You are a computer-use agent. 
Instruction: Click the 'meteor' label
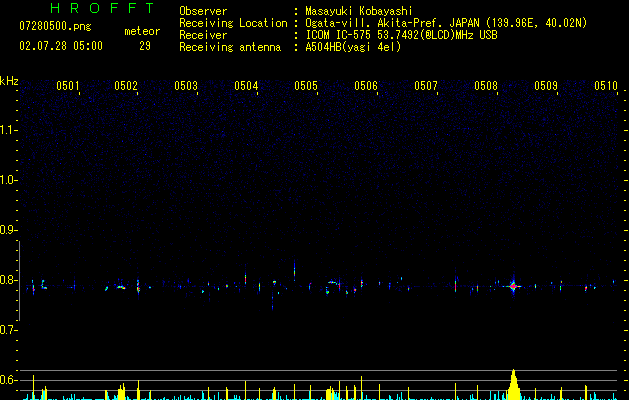point(142,31)
